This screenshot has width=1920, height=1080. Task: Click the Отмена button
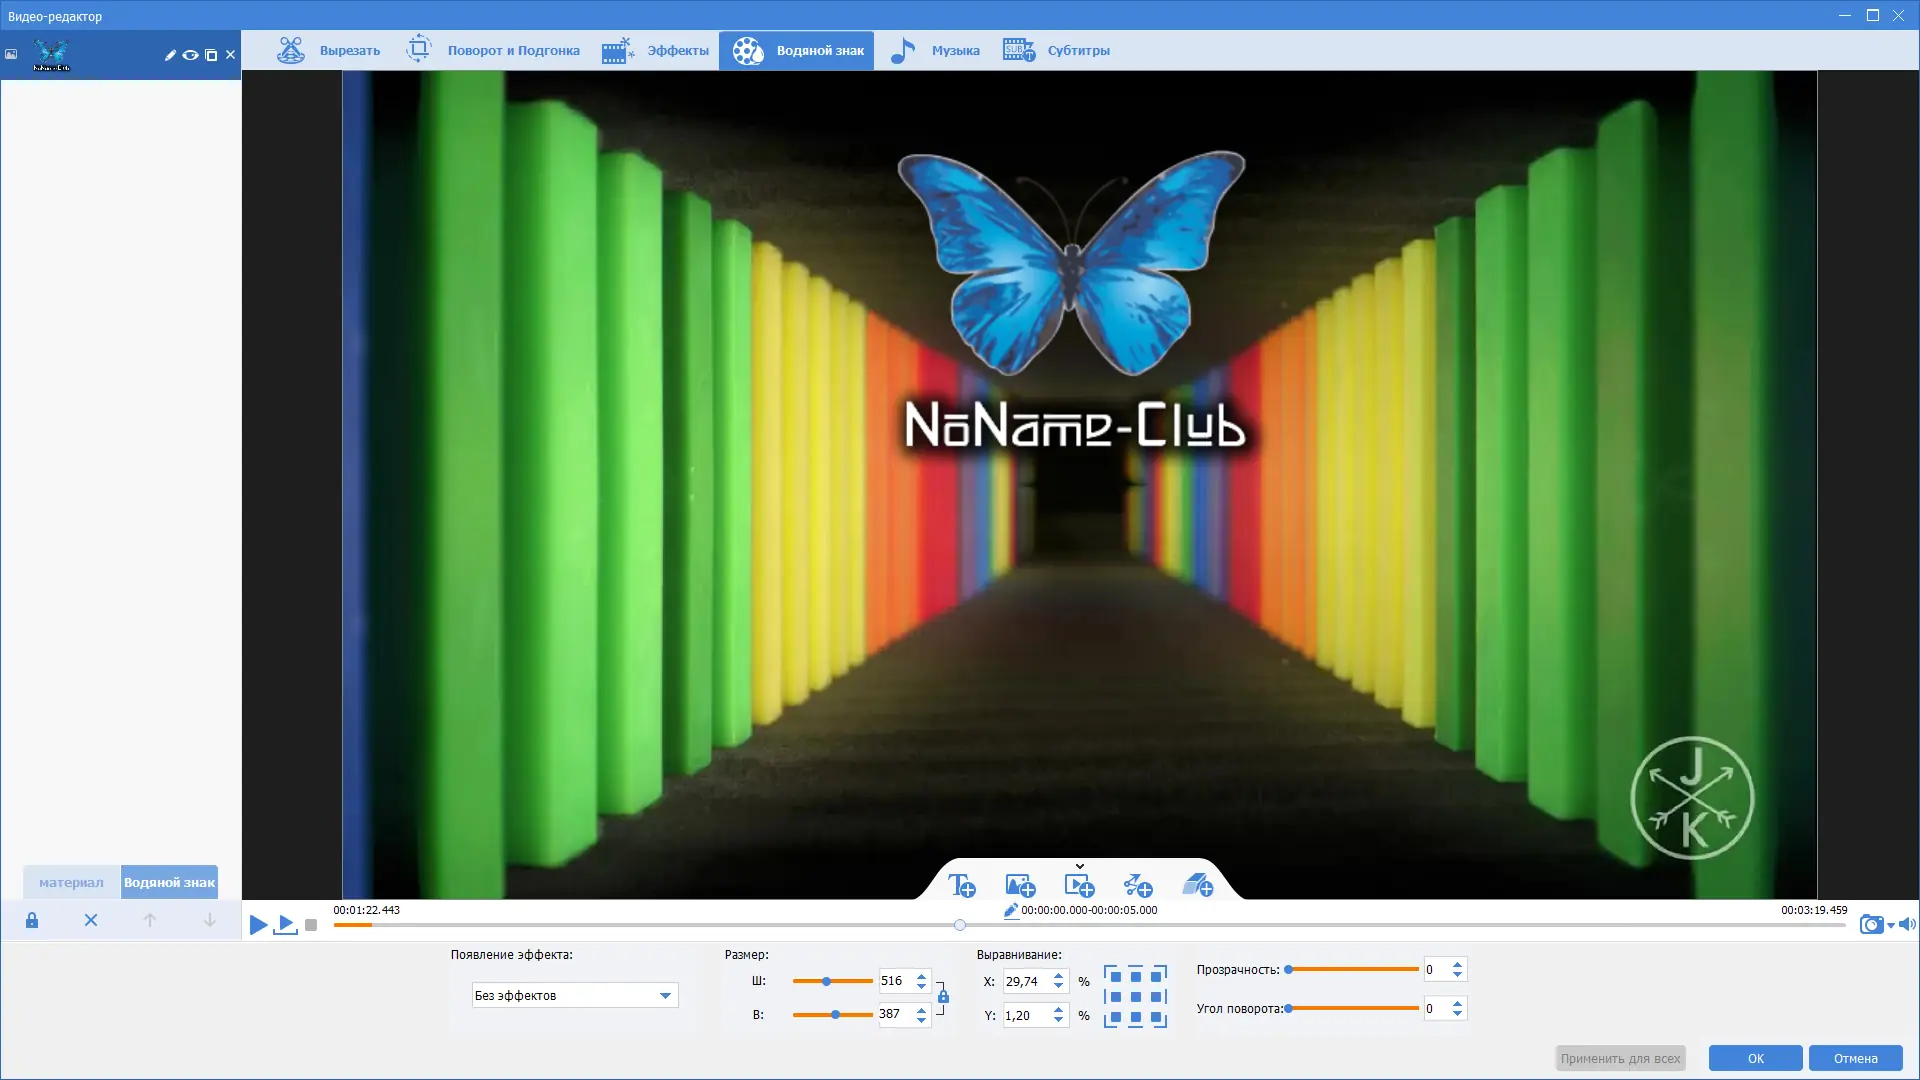[1855, 1058]
